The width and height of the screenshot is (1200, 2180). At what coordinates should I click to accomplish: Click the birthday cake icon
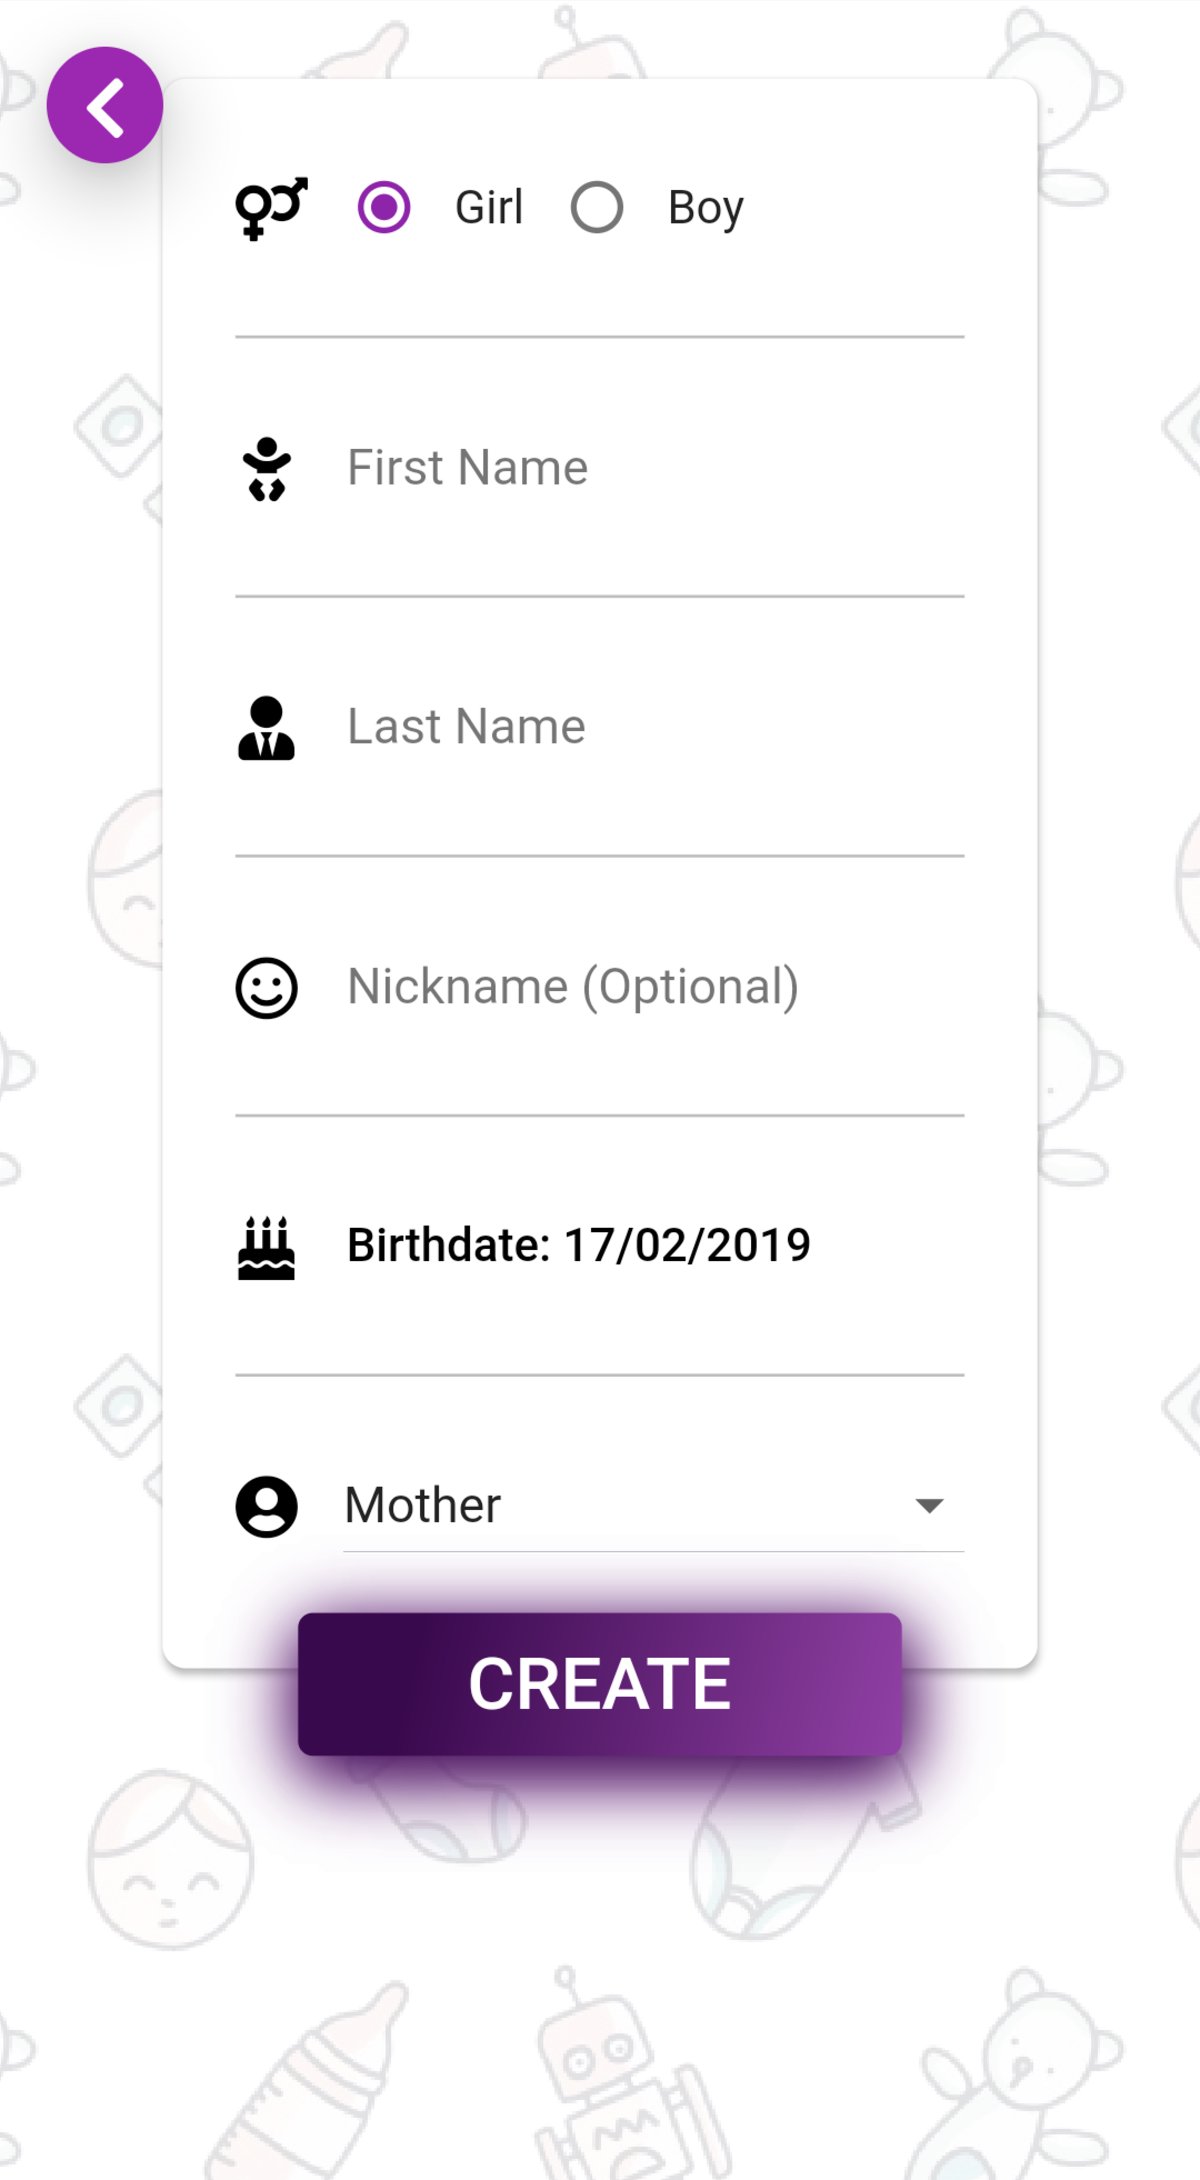(266, 1247)
